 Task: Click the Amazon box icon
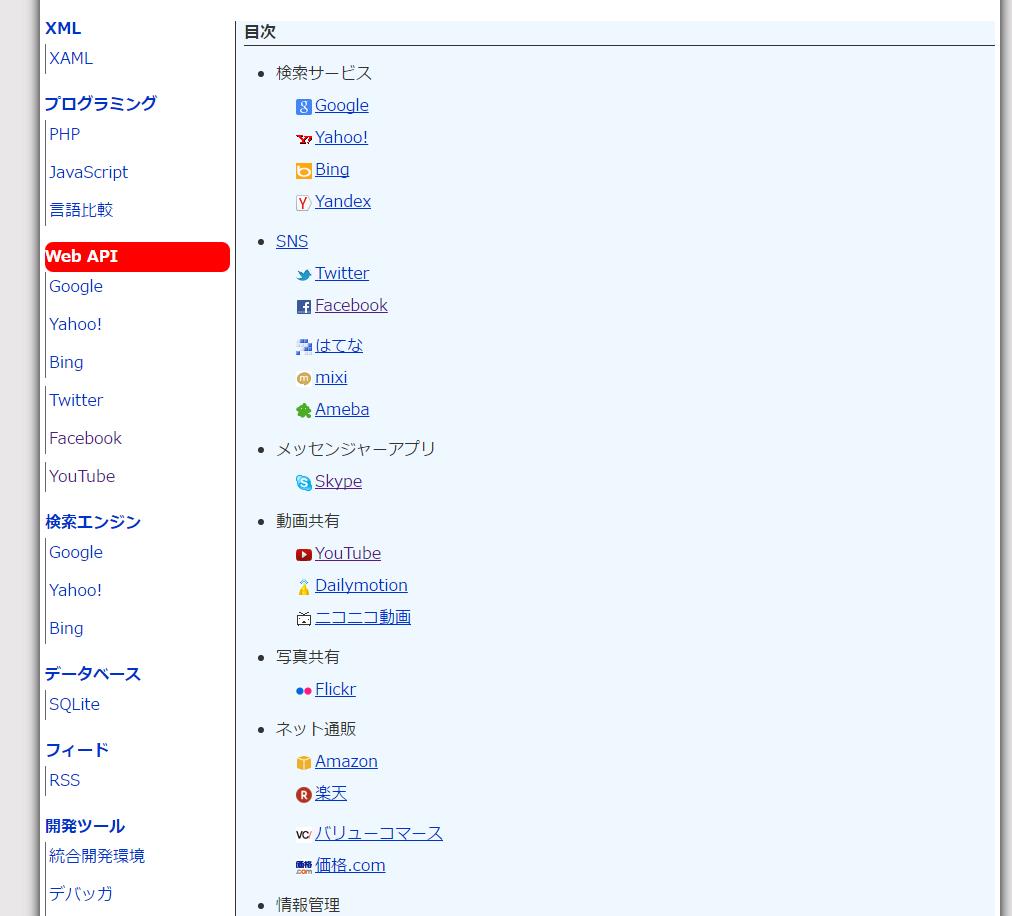(x=303, y=763)
